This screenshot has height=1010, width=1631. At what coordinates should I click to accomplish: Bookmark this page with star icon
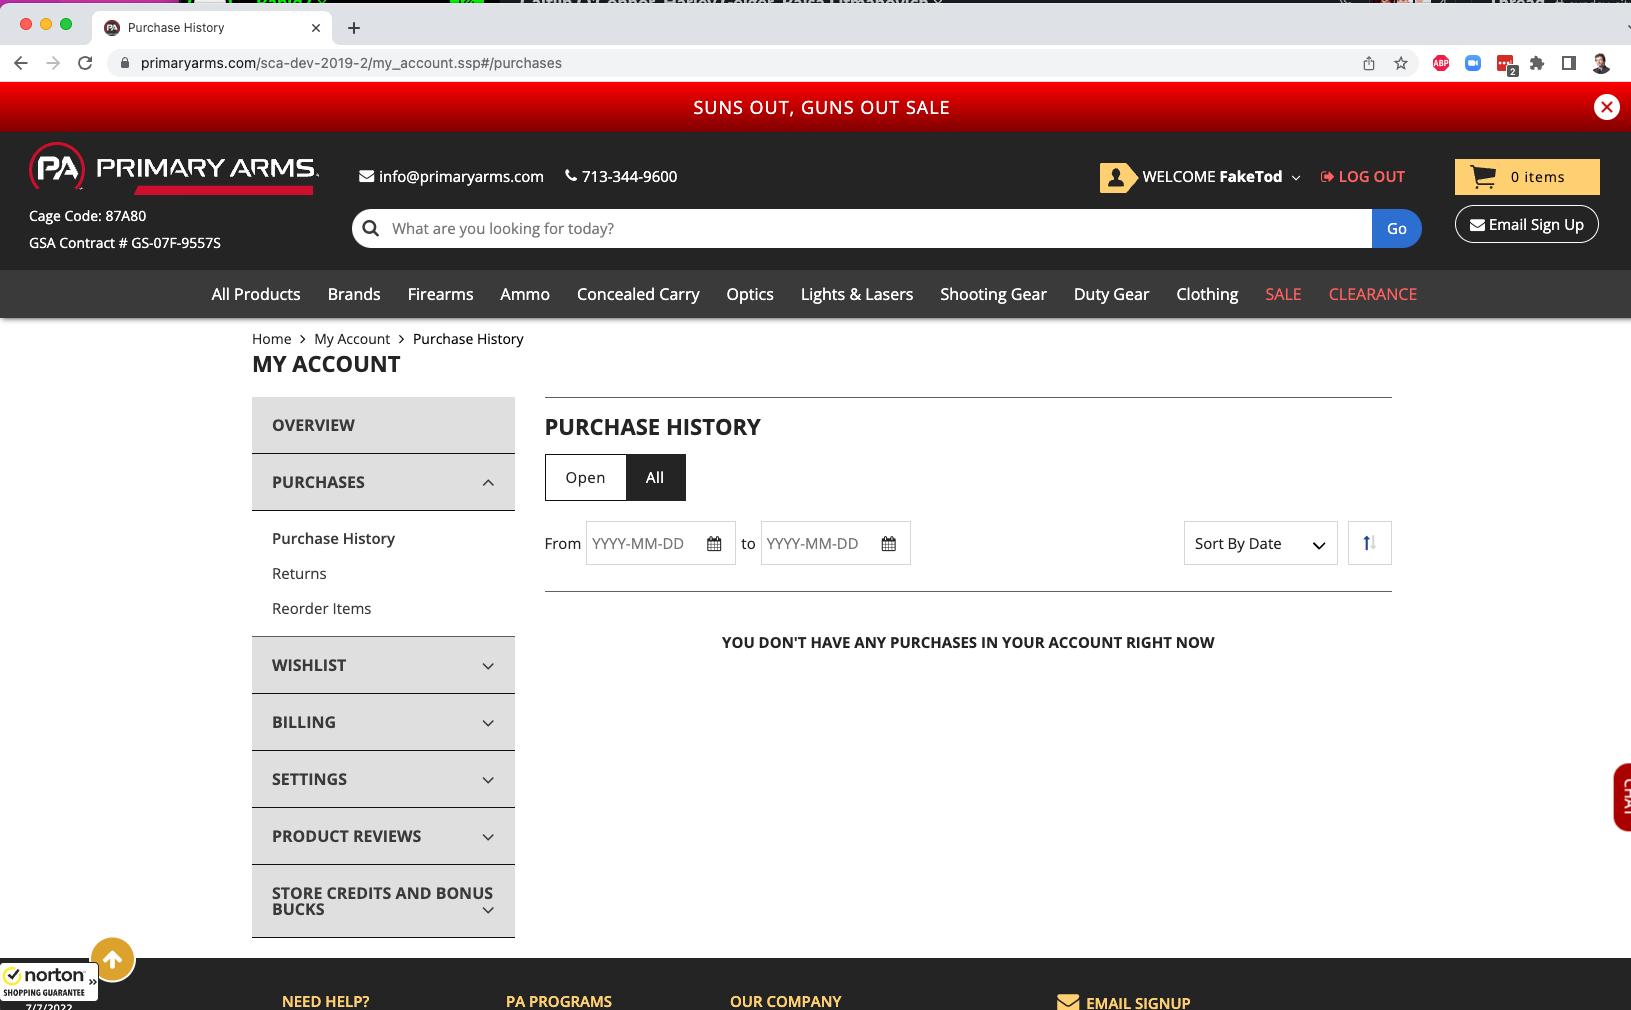click(1401, 63)
